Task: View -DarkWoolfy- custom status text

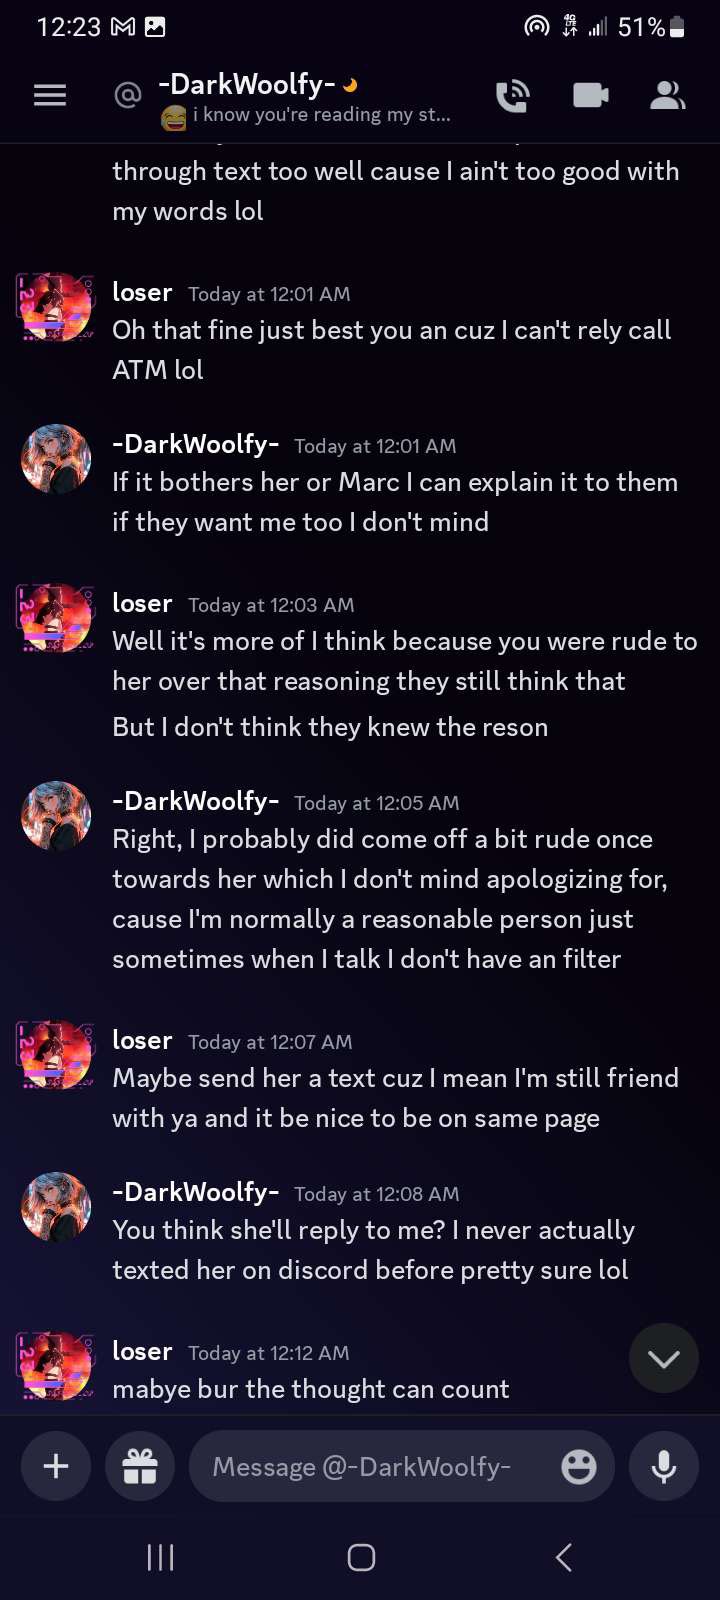Action: point(320,115)
